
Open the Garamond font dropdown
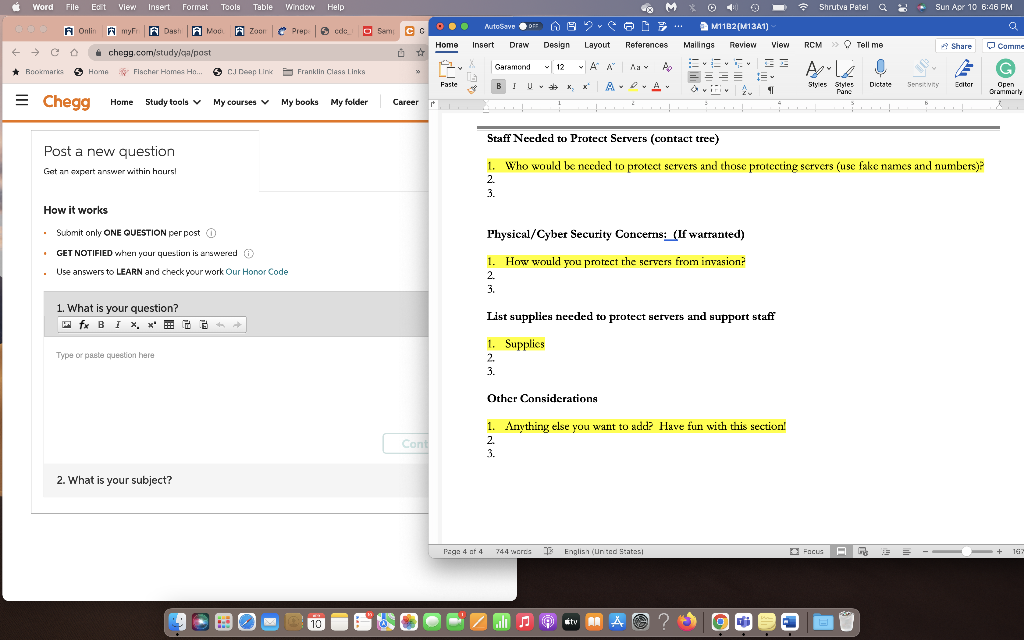pos(546,66)
